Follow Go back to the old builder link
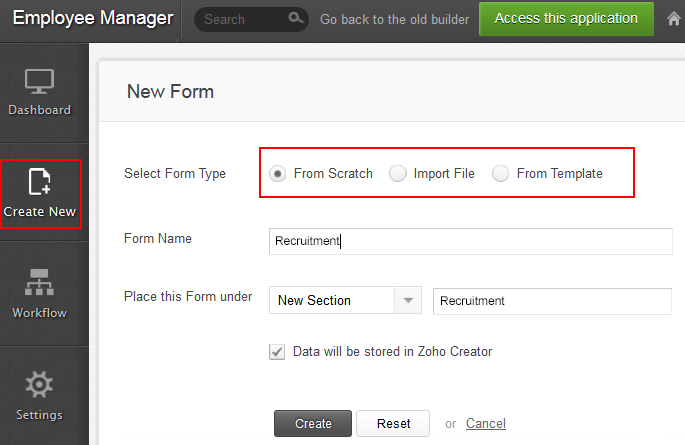The image size is (685, 445). point(394,19)
